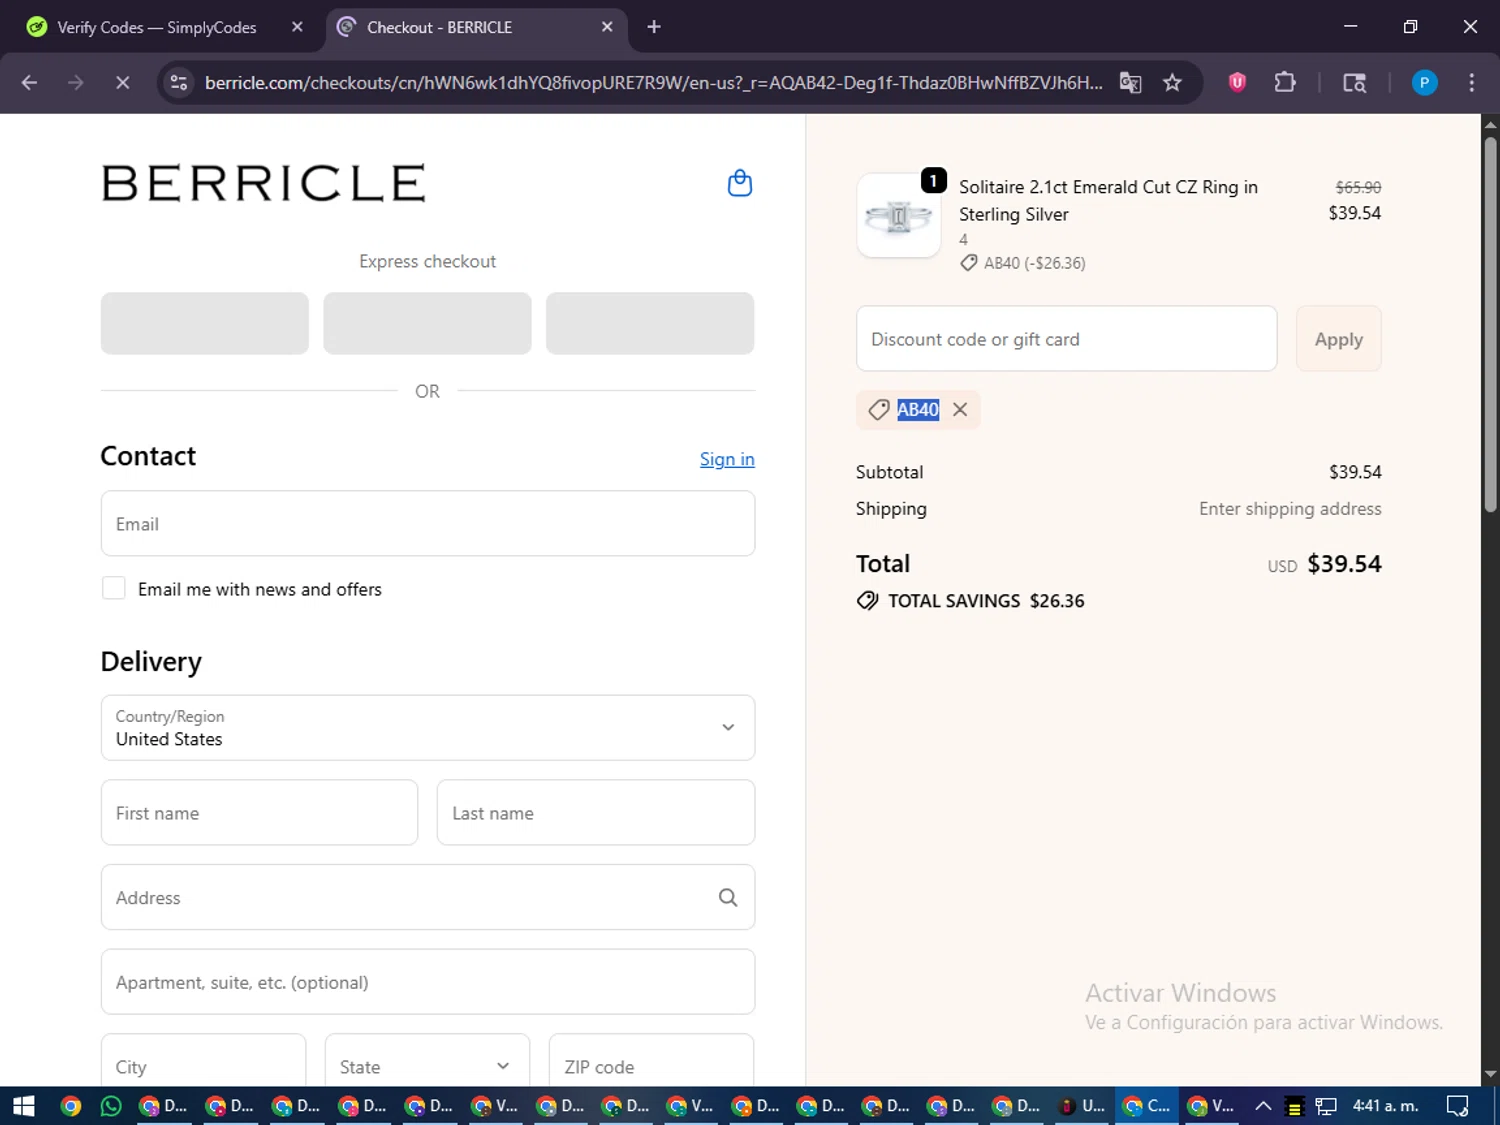Open the icon beside the profile avatar
1500x1125 pixels.
tap(1354, 83)
